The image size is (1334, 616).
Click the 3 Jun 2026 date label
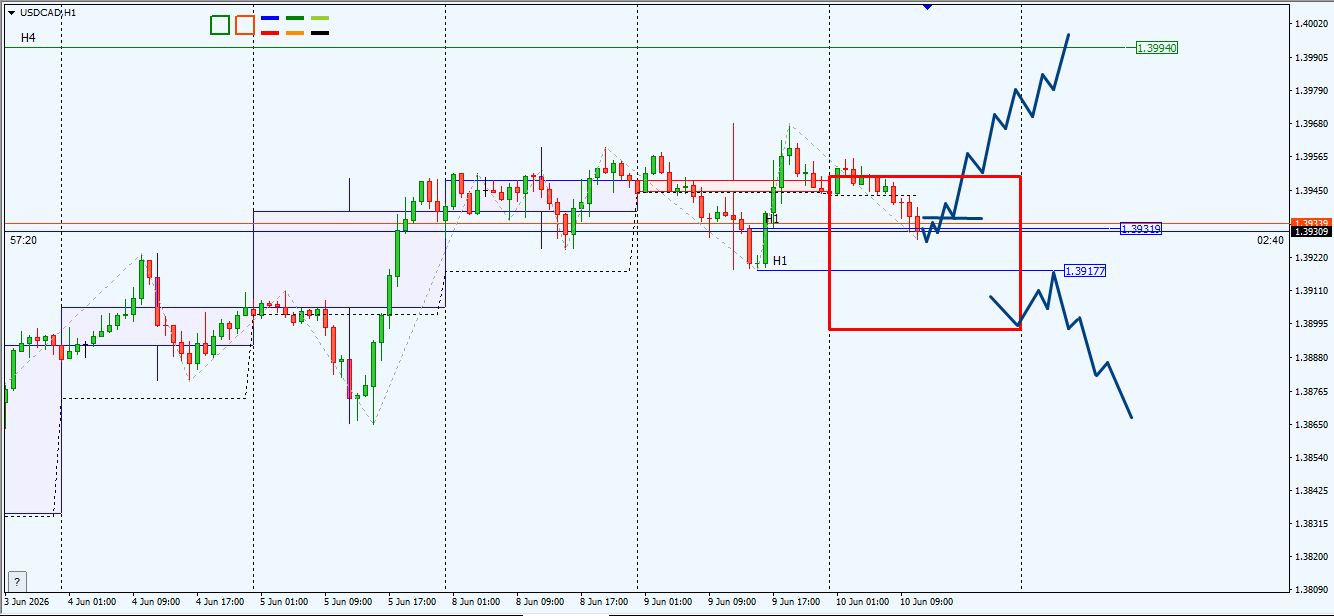[27, 602]
